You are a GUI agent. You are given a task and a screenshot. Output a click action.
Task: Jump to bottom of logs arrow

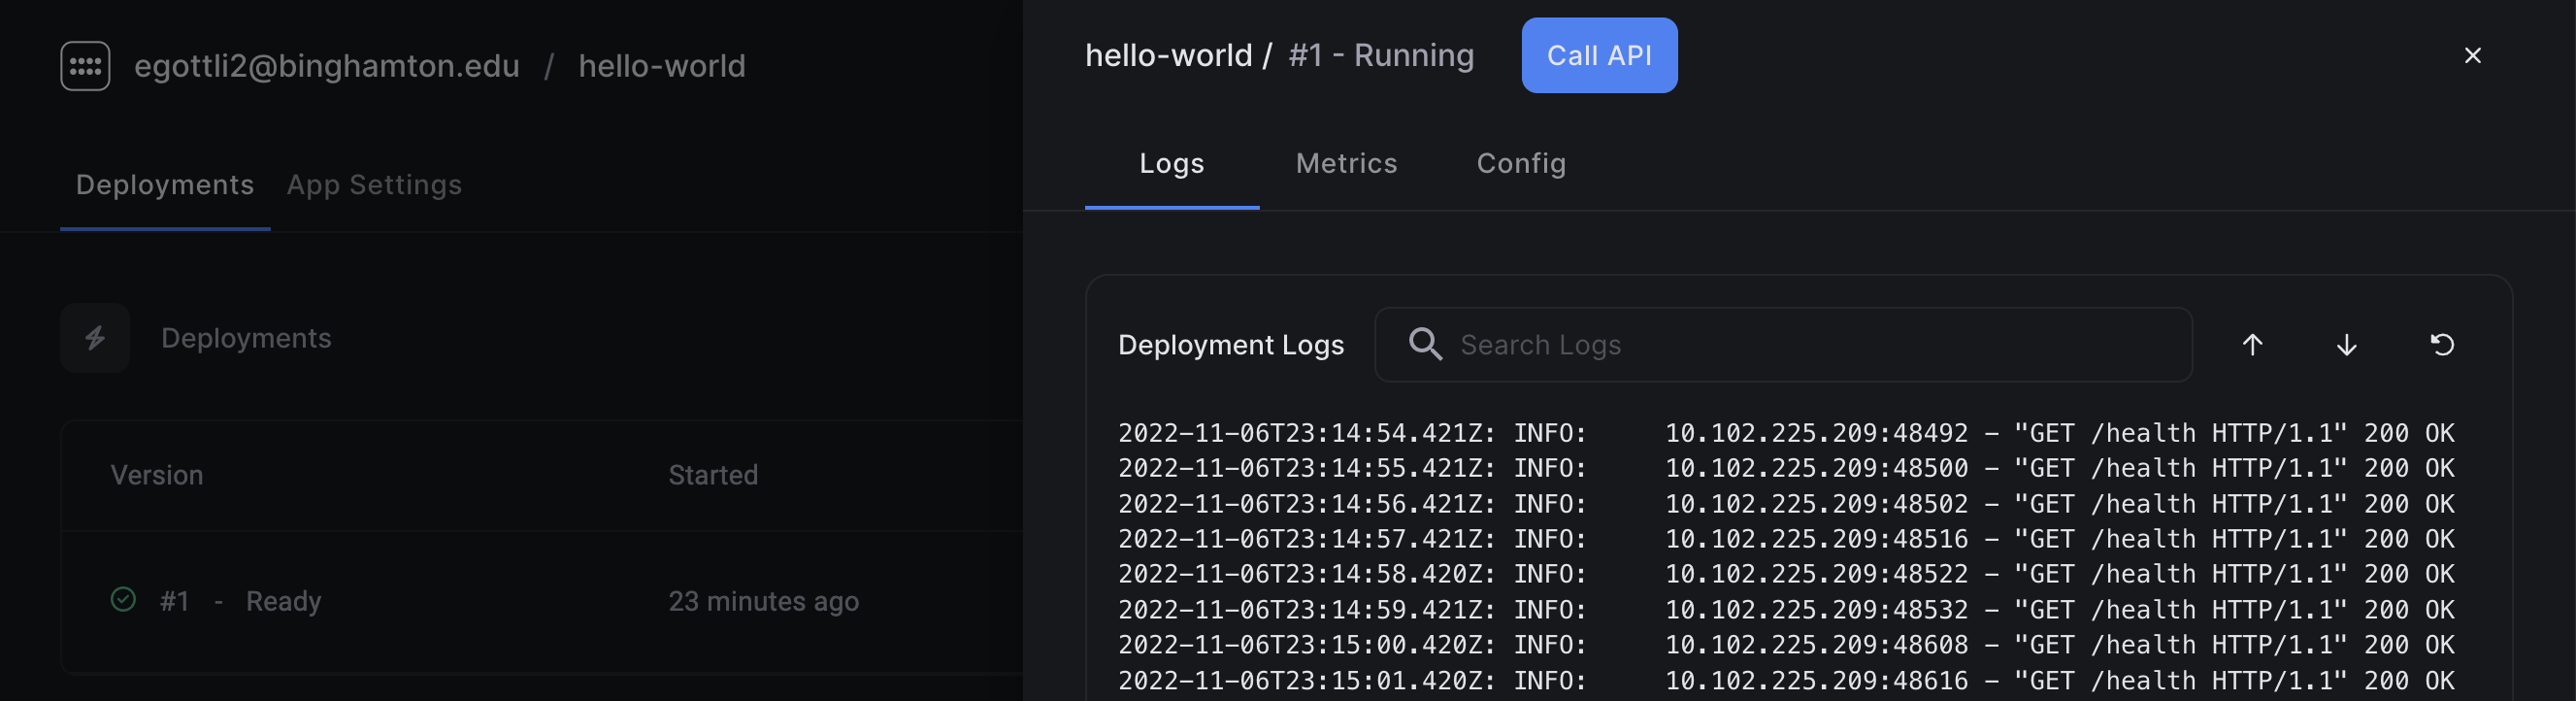pos(2346,345)
